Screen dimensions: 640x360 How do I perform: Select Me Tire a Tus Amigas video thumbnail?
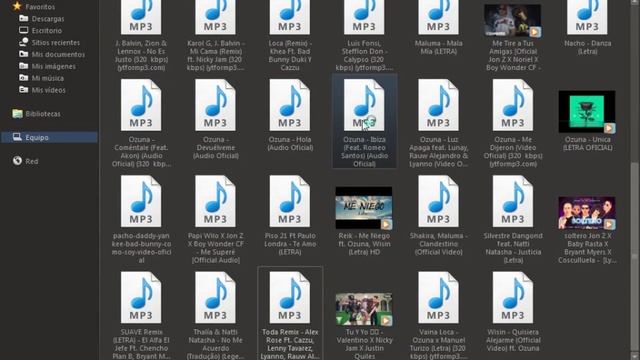click(513, 21)
